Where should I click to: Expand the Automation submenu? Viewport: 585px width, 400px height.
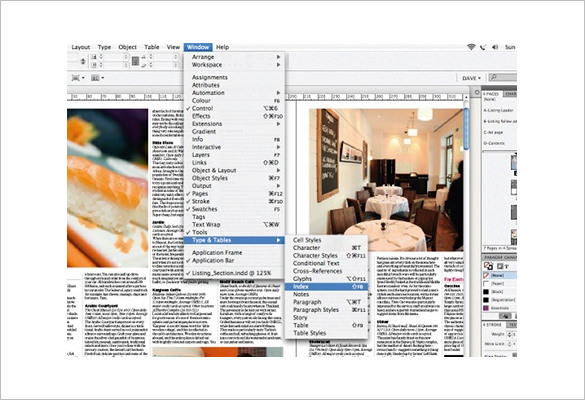(234, 93)
